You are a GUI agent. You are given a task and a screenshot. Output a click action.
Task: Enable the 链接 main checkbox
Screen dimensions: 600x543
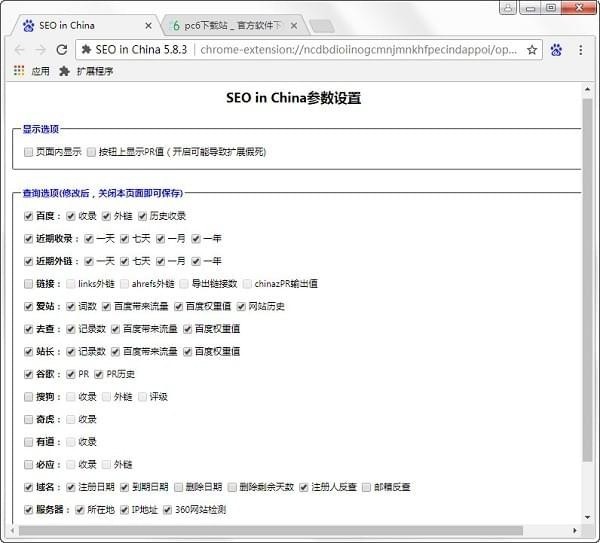[x=28, y=284]
